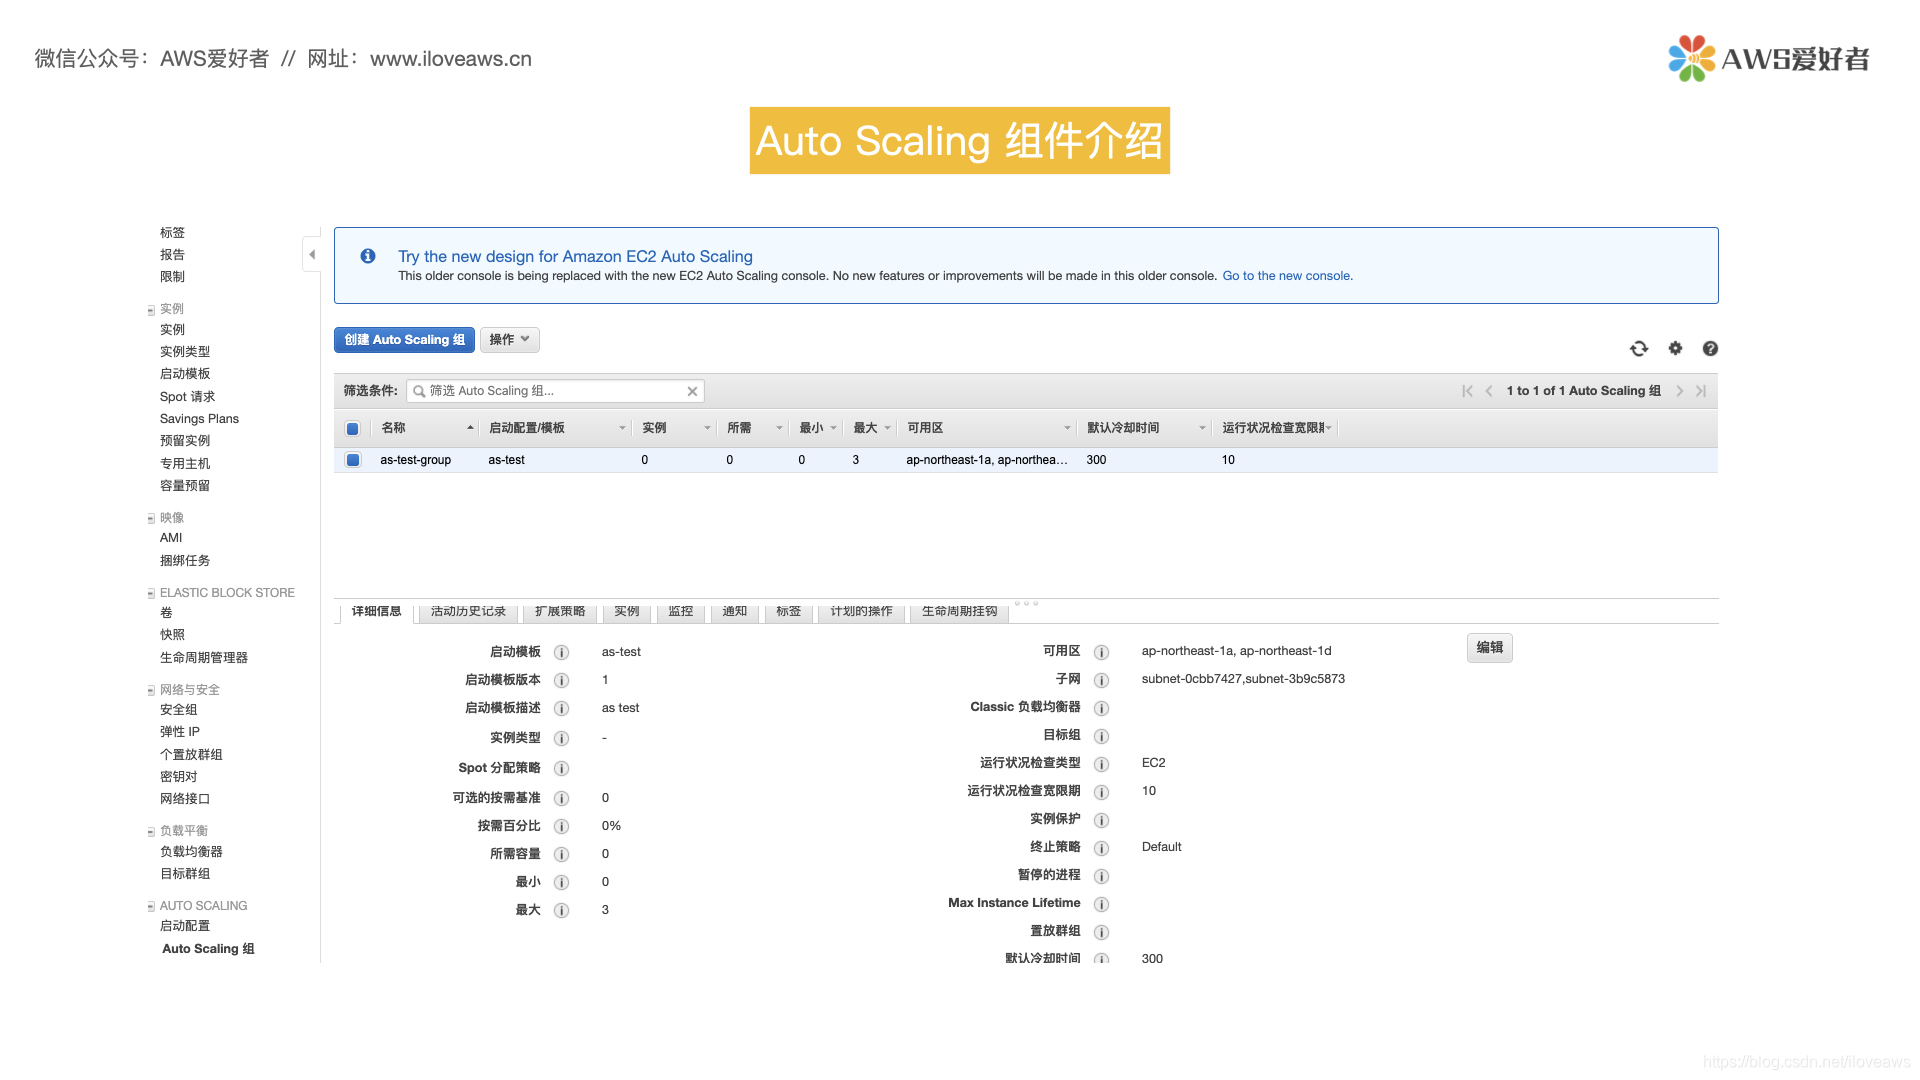Open 启动配置 under Auto Scaling sidebar
Viewport: 1920px width, 1080px height.
coord(185,926)
